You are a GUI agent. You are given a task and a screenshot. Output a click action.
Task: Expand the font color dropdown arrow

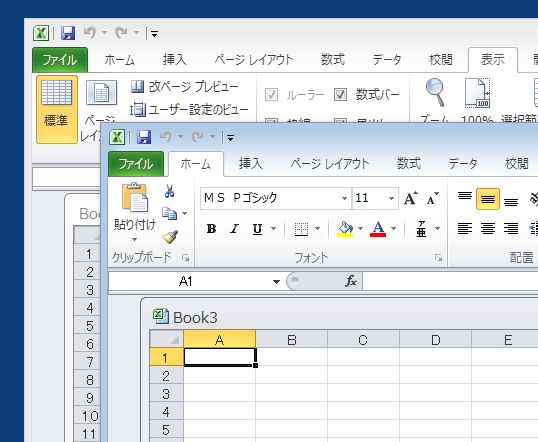click(x=393, y=229)
